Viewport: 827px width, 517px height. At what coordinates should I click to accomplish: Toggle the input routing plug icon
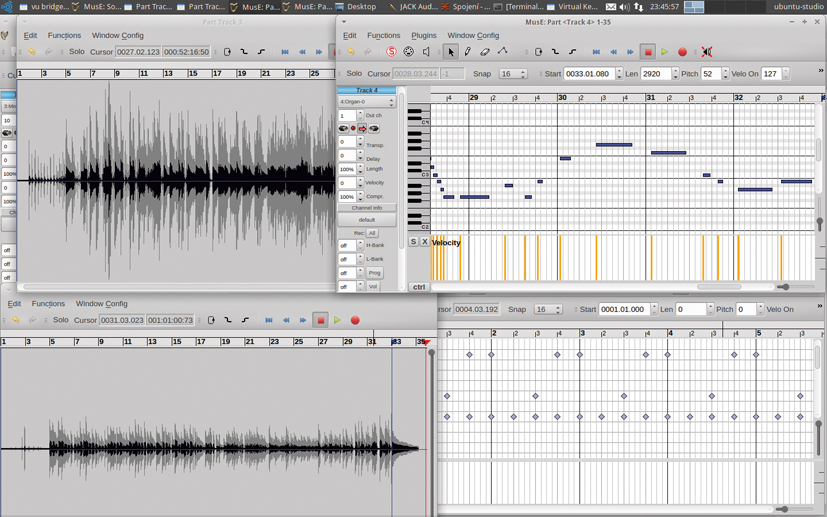coord(343,128)
